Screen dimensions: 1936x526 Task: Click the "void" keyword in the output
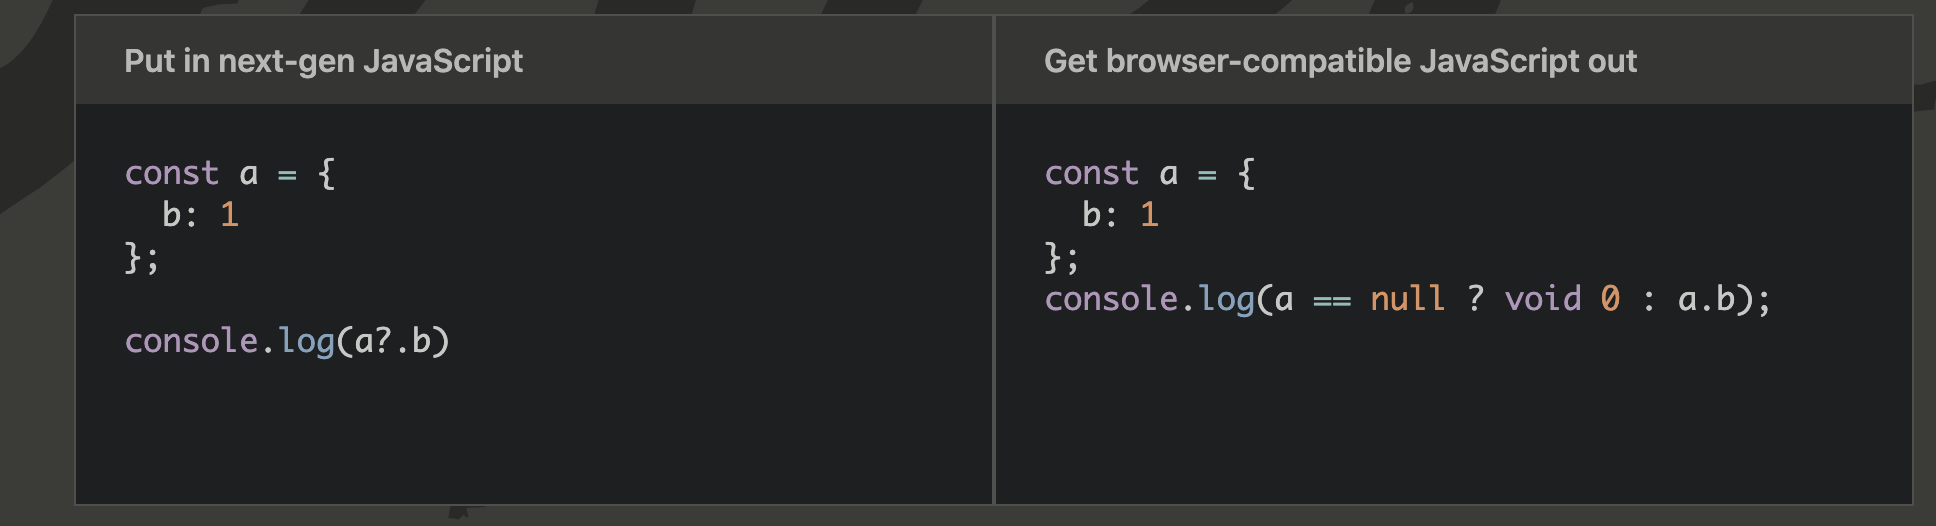click(x=1542, y=299)
